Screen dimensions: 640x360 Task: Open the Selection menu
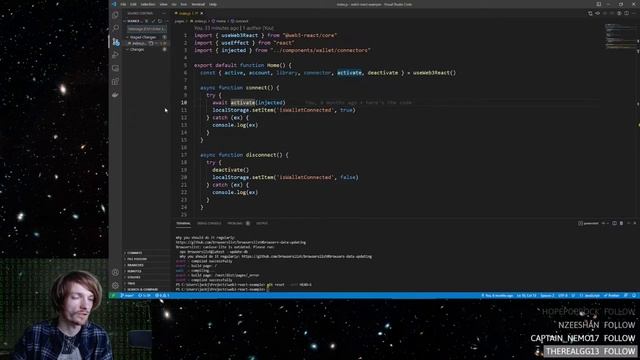pos(148,4)
